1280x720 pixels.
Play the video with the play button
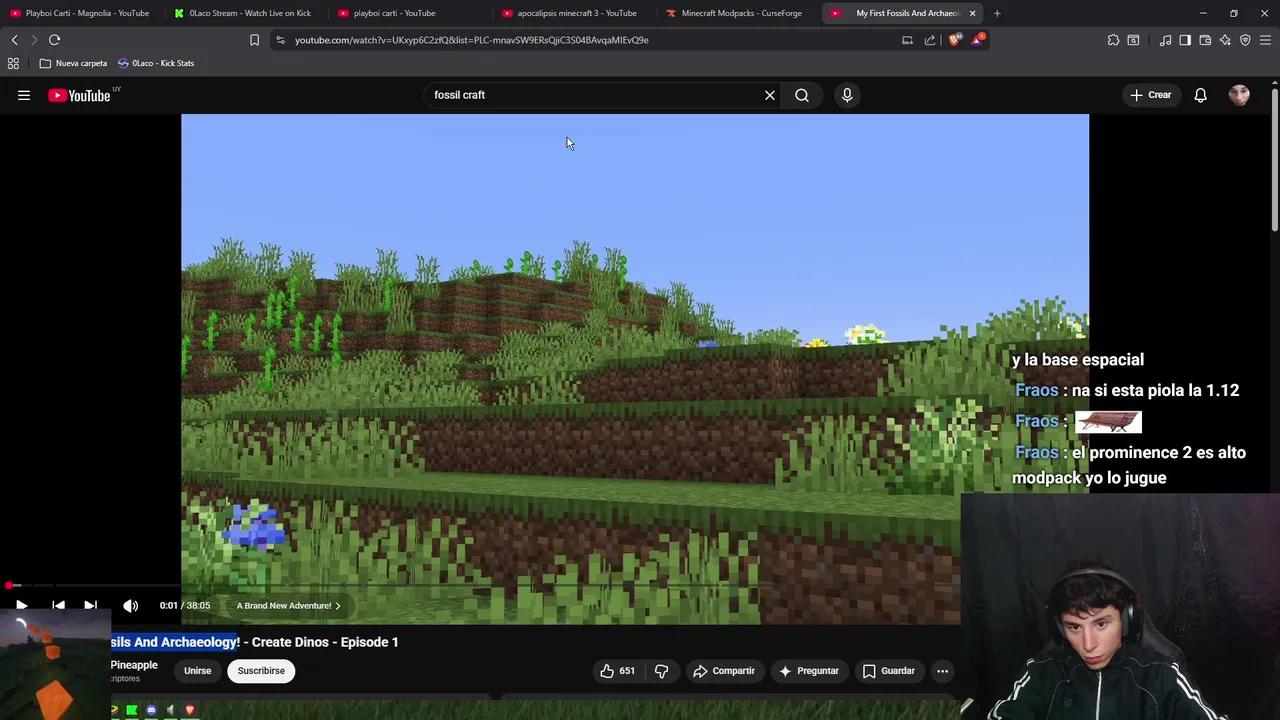pos(21,605)
